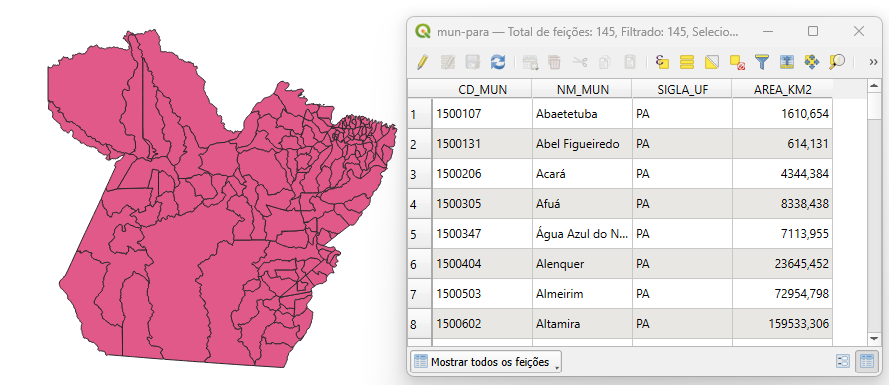Open the Mostrar todos os feições dropdown

(486, 362)
